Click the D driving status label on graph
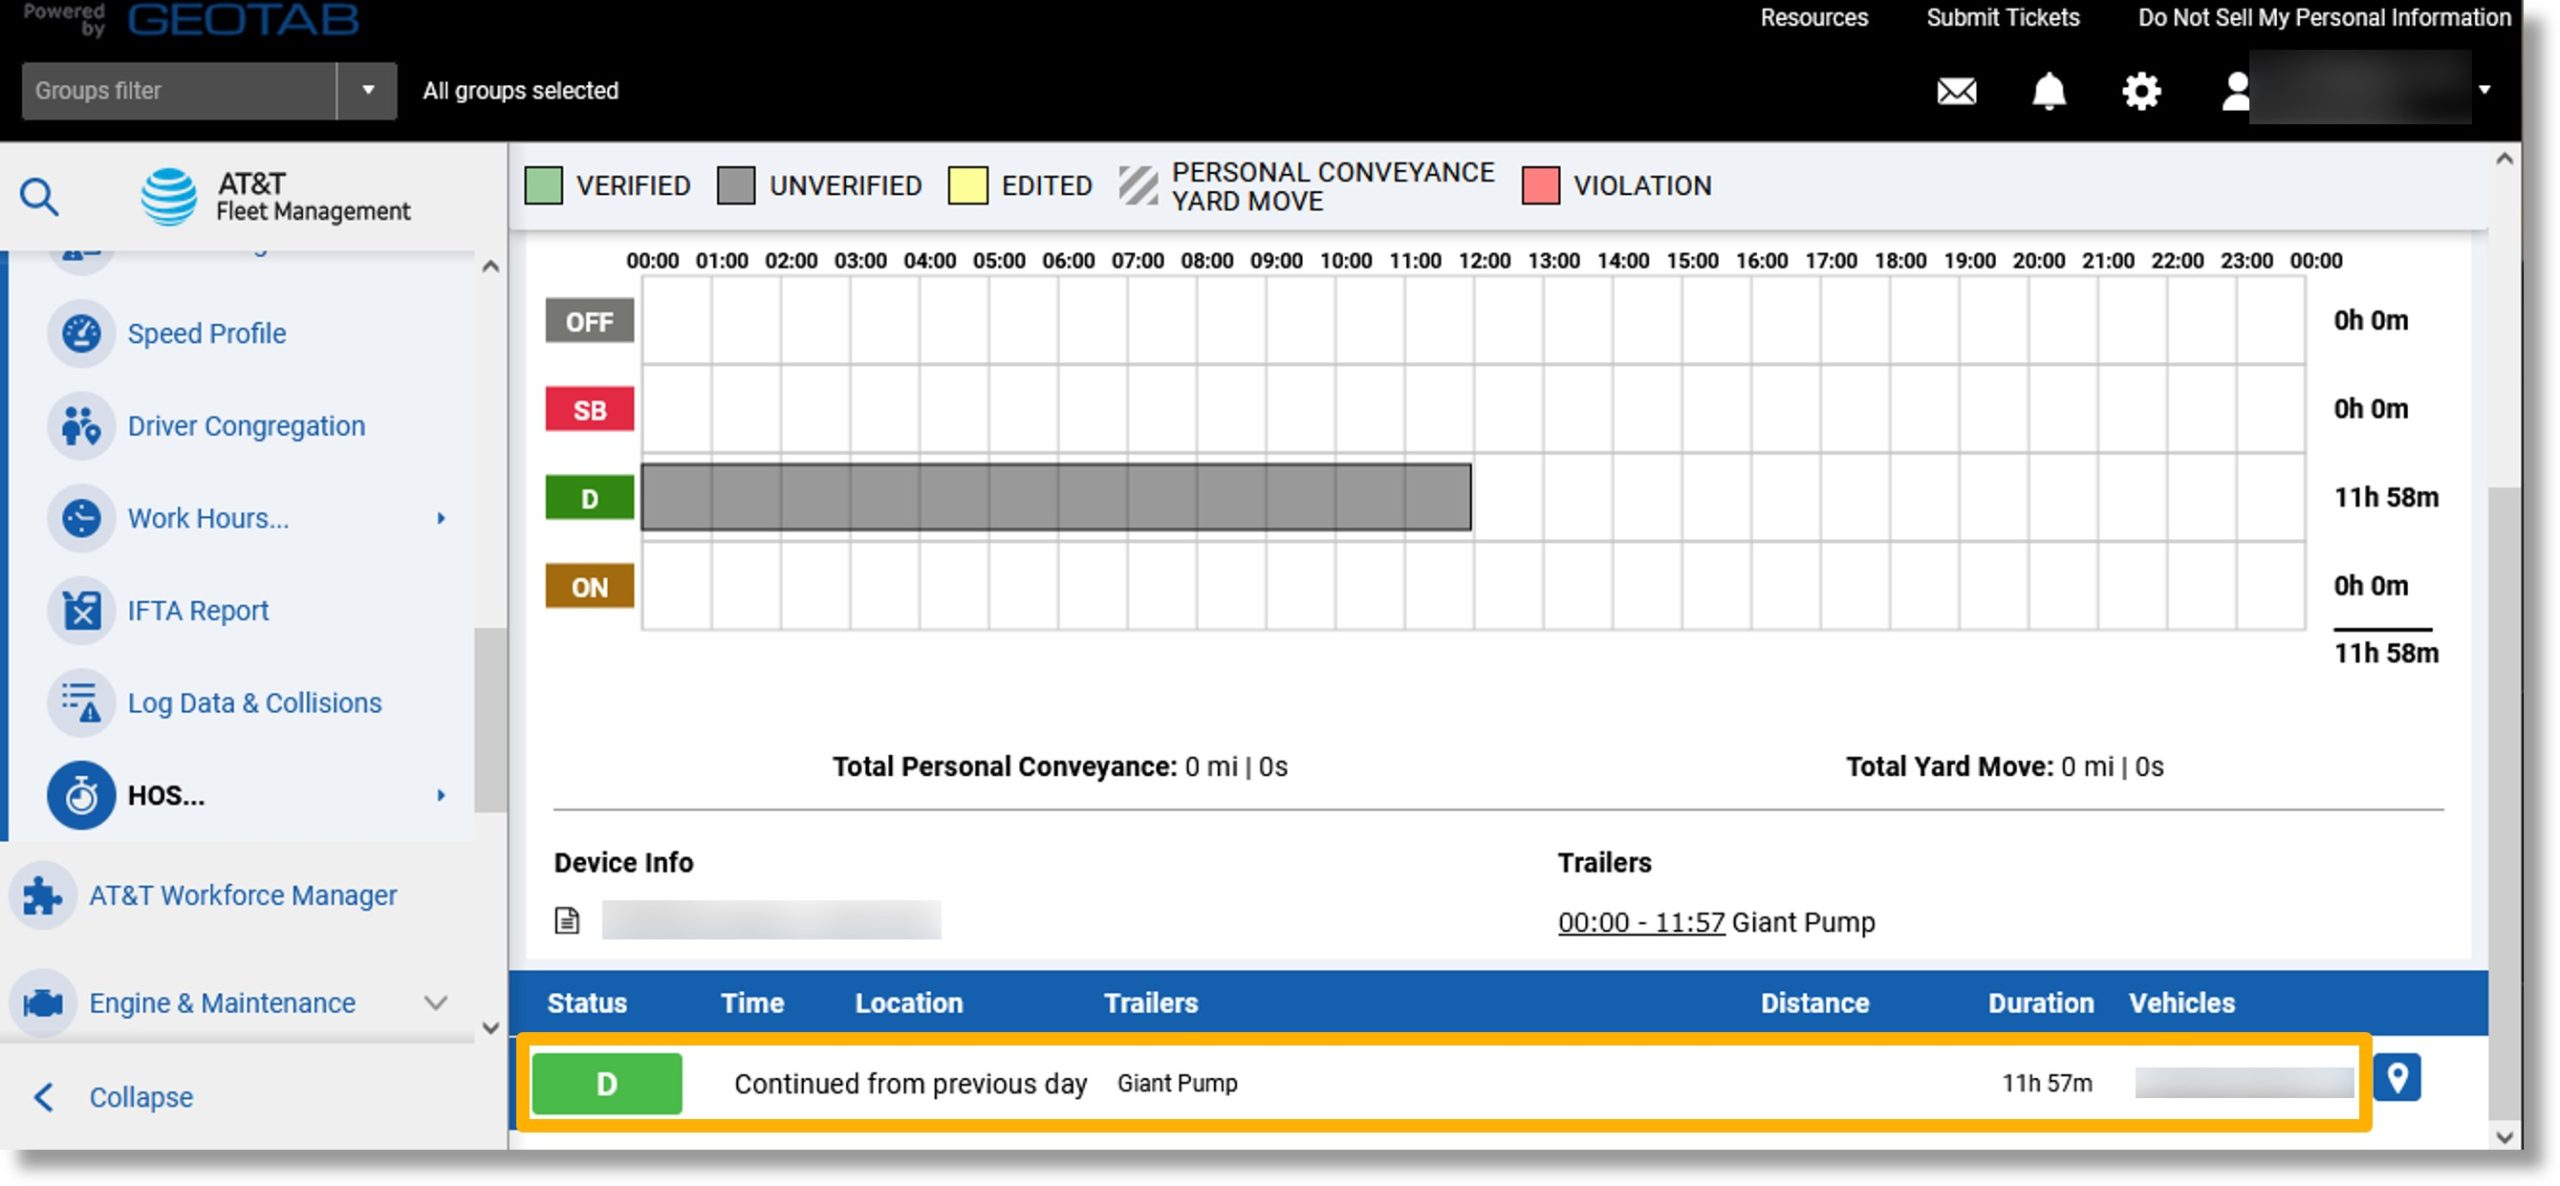Viewport: 2560px width, 1186px height. (x=589, y=497)
